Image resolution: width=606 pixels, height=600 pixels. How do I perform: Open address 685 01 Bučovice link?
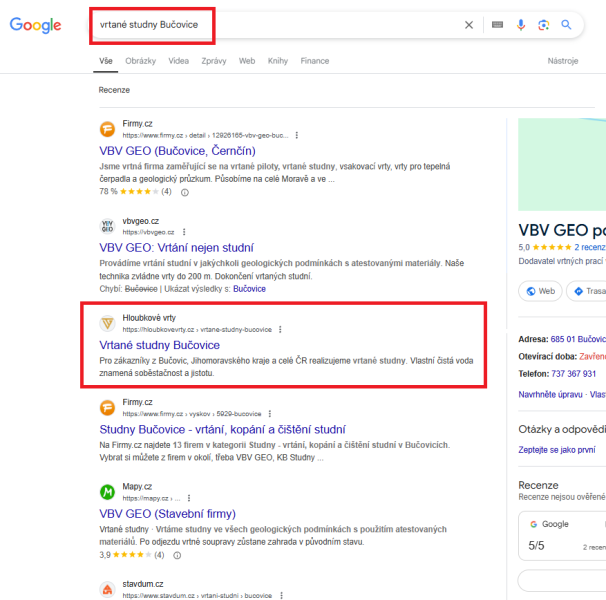(x=578, y=339)
